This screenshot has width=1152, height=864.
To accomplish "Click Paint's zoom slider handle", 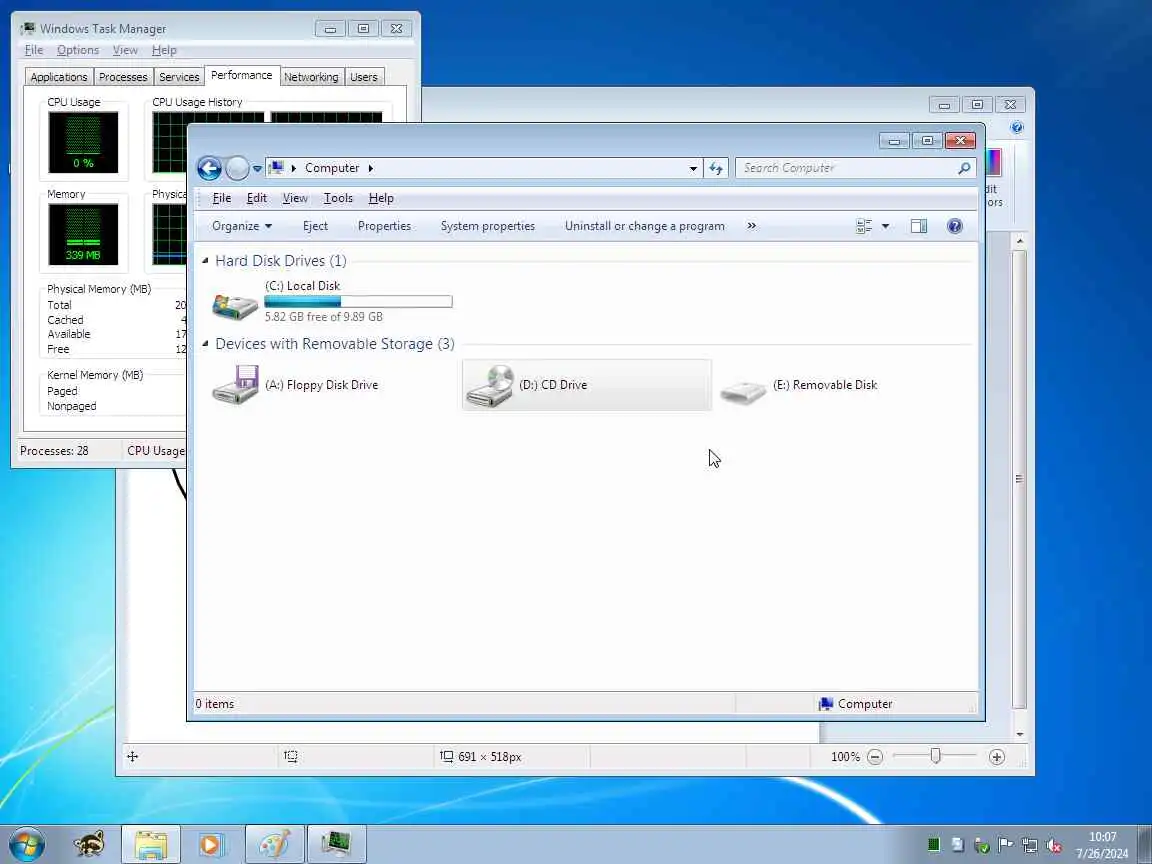I will (935, 756).
